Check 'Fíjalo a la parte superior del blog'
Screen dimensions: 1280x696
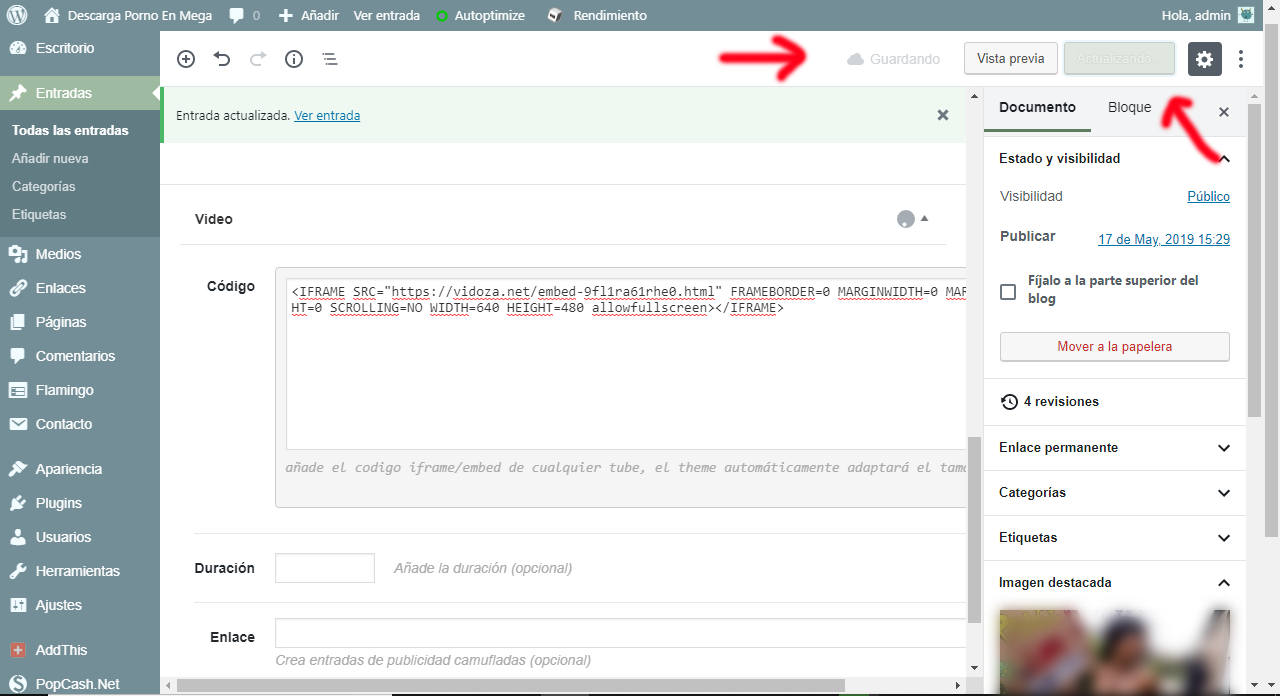click(x=1008, y=292)
